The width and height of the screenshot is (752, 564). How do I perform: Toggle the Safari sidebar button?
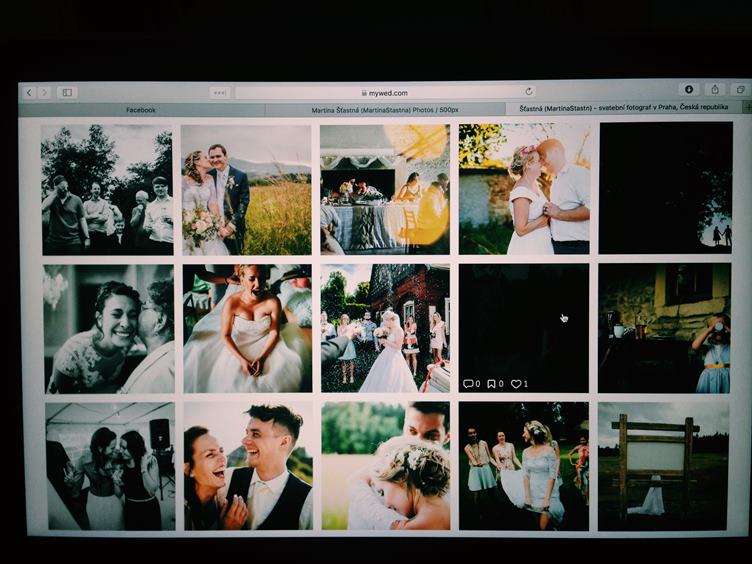(x=67, y=93)
